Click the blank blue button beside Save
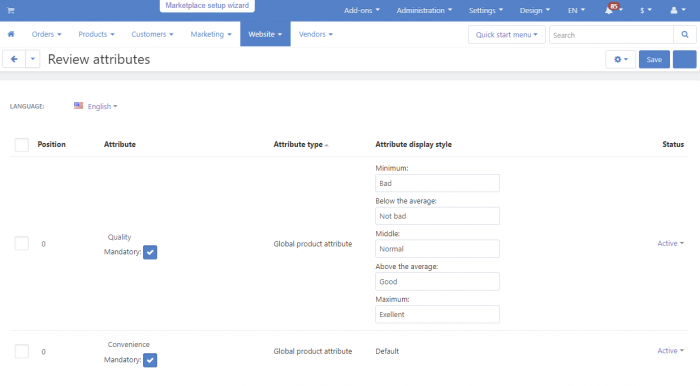This screenshot has height=386, width=700. click(684, 59)
